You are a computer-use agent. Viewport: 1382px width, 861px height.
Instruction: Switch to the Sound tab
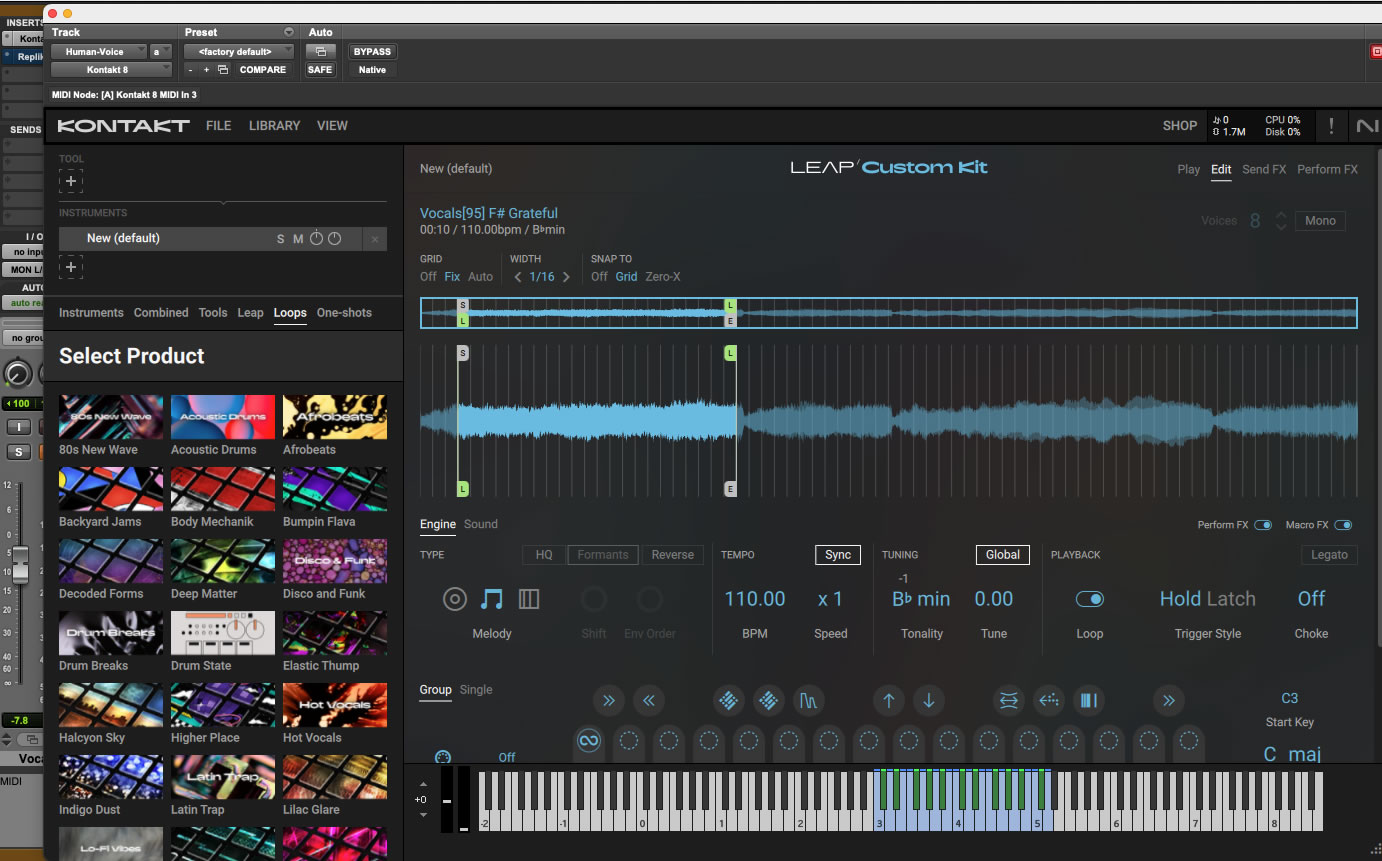point(481,524)
